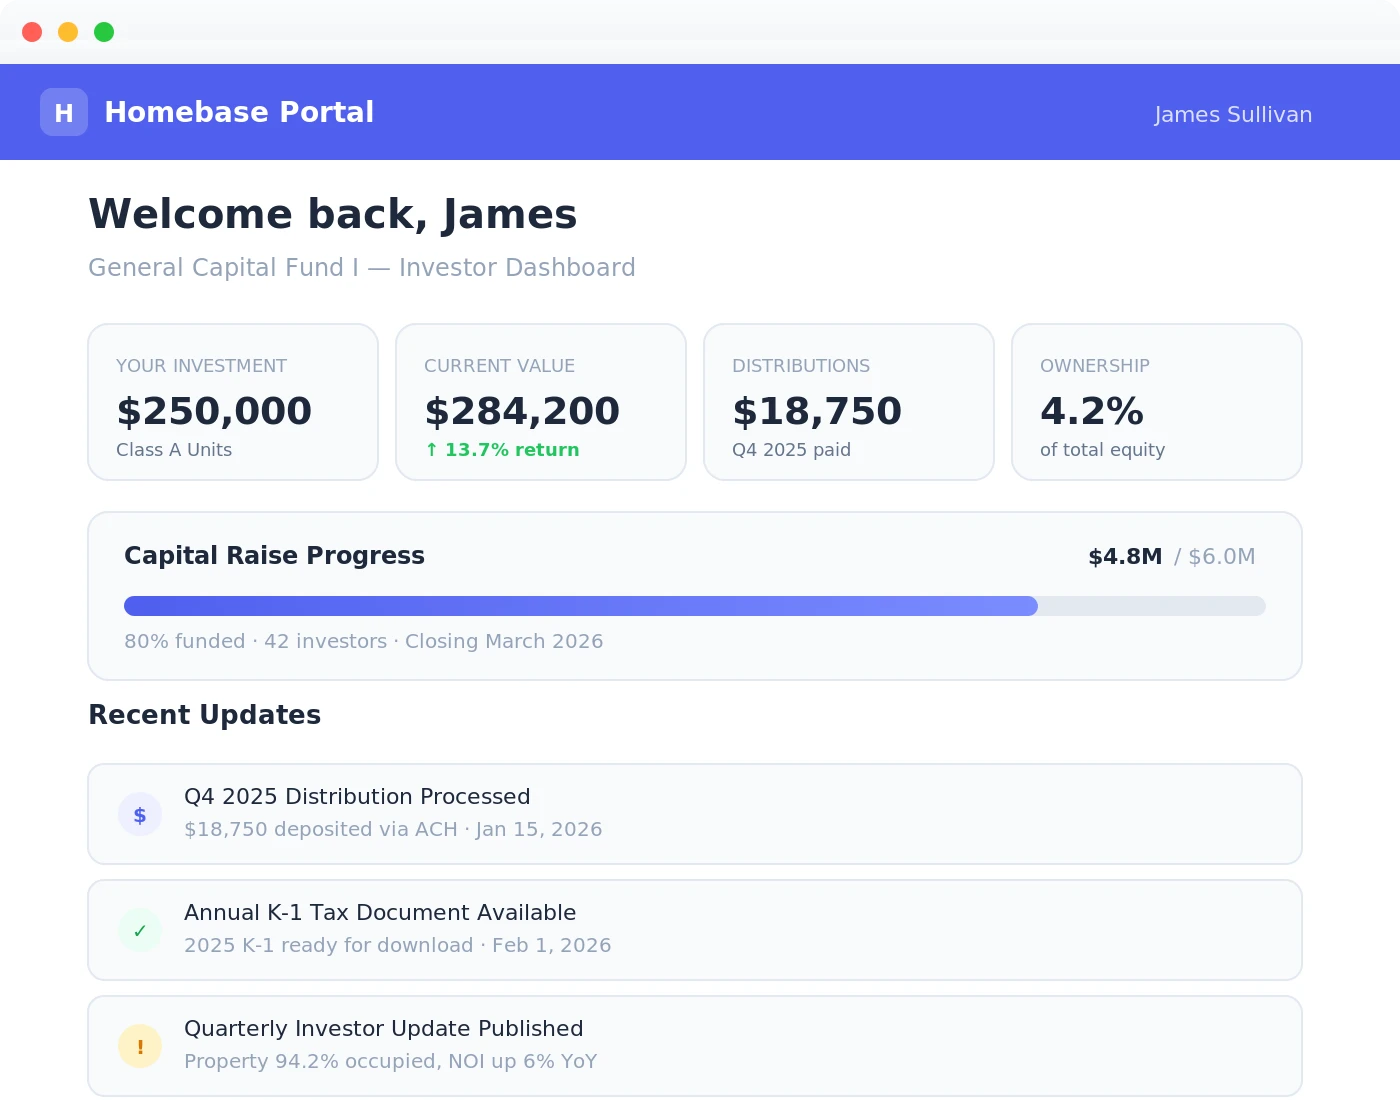Open "Quarterly Investor Update Published" entry
1400x1100 pixels.
pos(695,1045)
